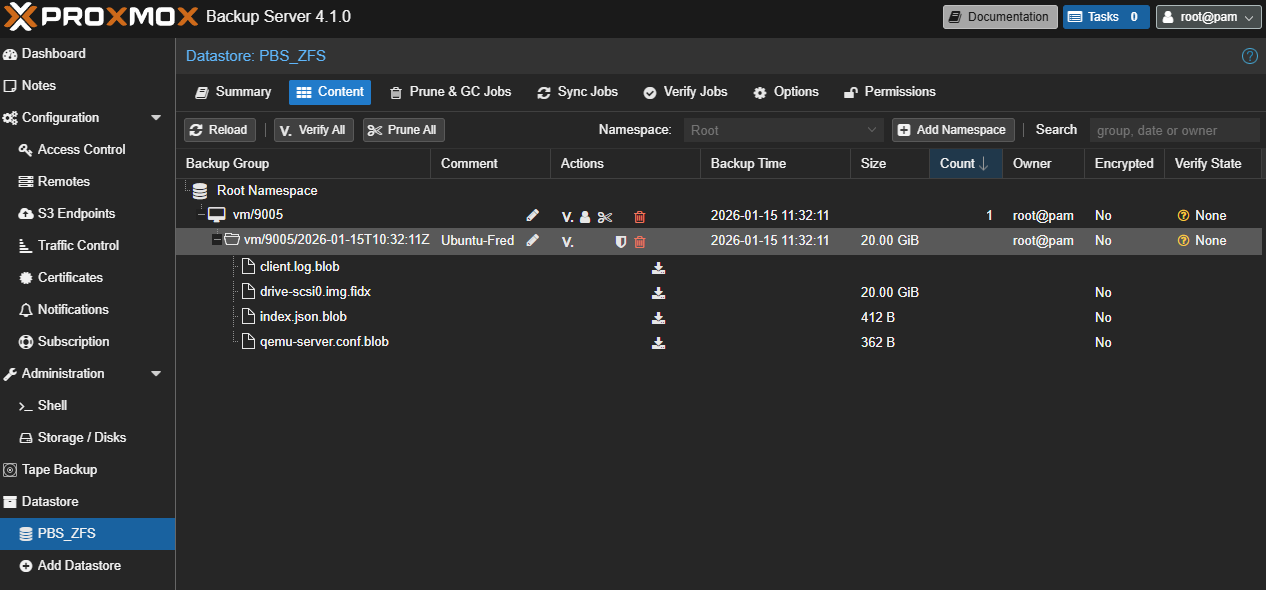The width and height of the screenshot is (1266, 590).
Task: Edit the Ubuntu-Fred snapshot comment via pencil icon
Action: pos(533,240)
